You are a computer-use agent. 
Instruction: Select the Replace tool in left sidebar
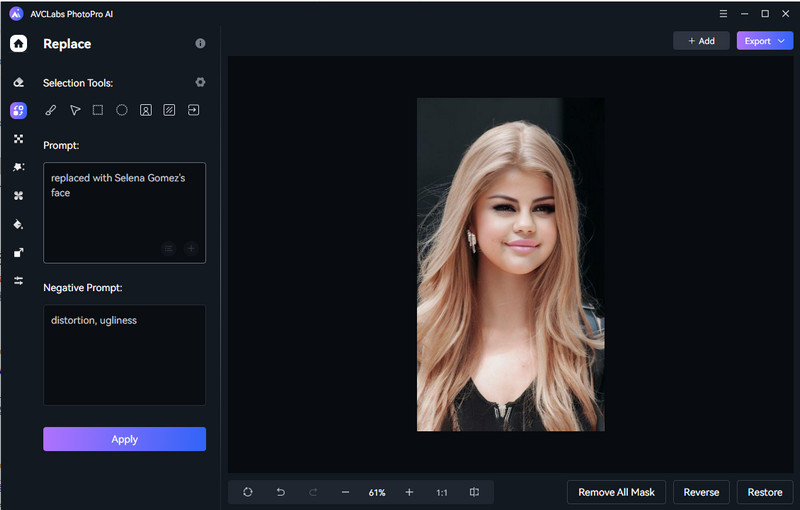pos(18,110)
